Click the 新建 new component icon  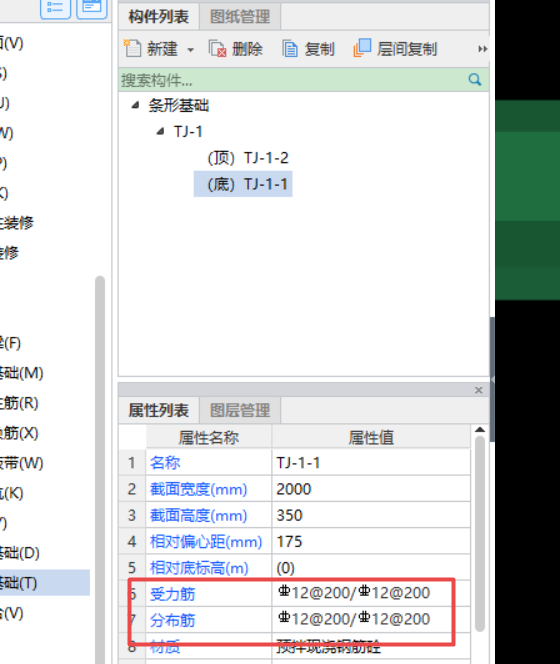point(132,49)
